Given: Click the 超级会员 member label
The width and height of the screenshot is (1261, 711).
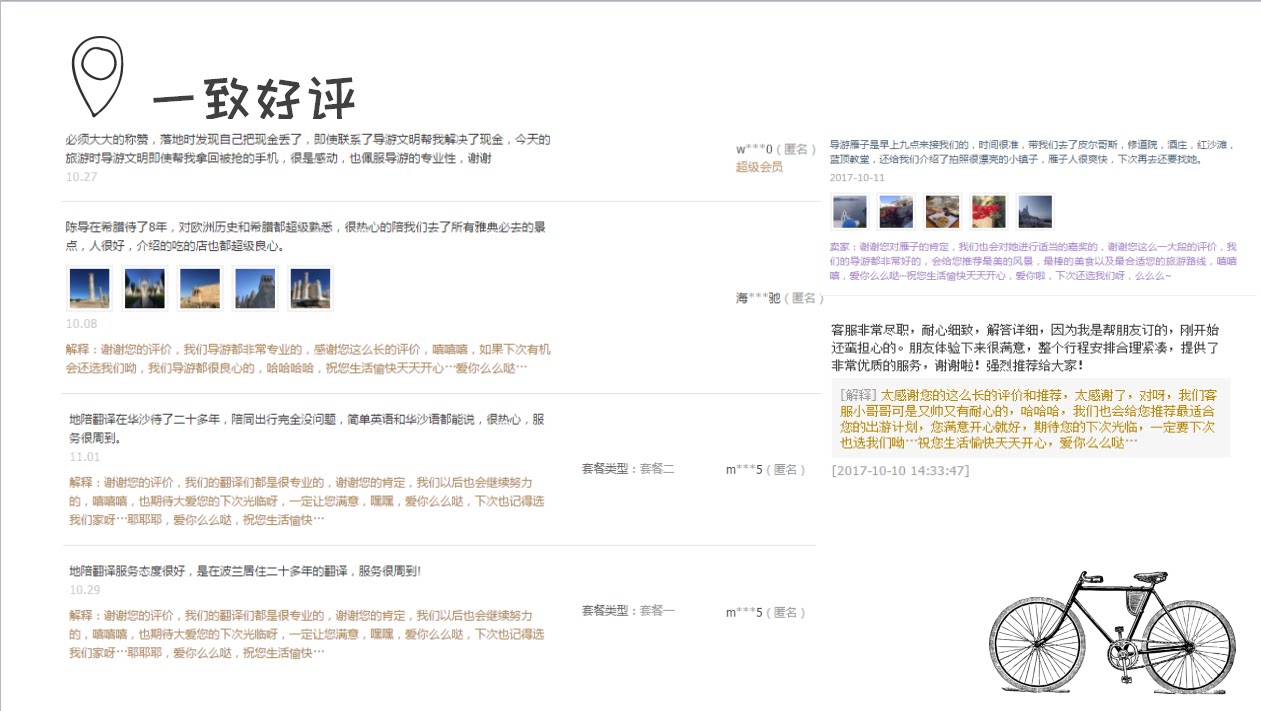Looking at the screenshot, I should point(759,167).
